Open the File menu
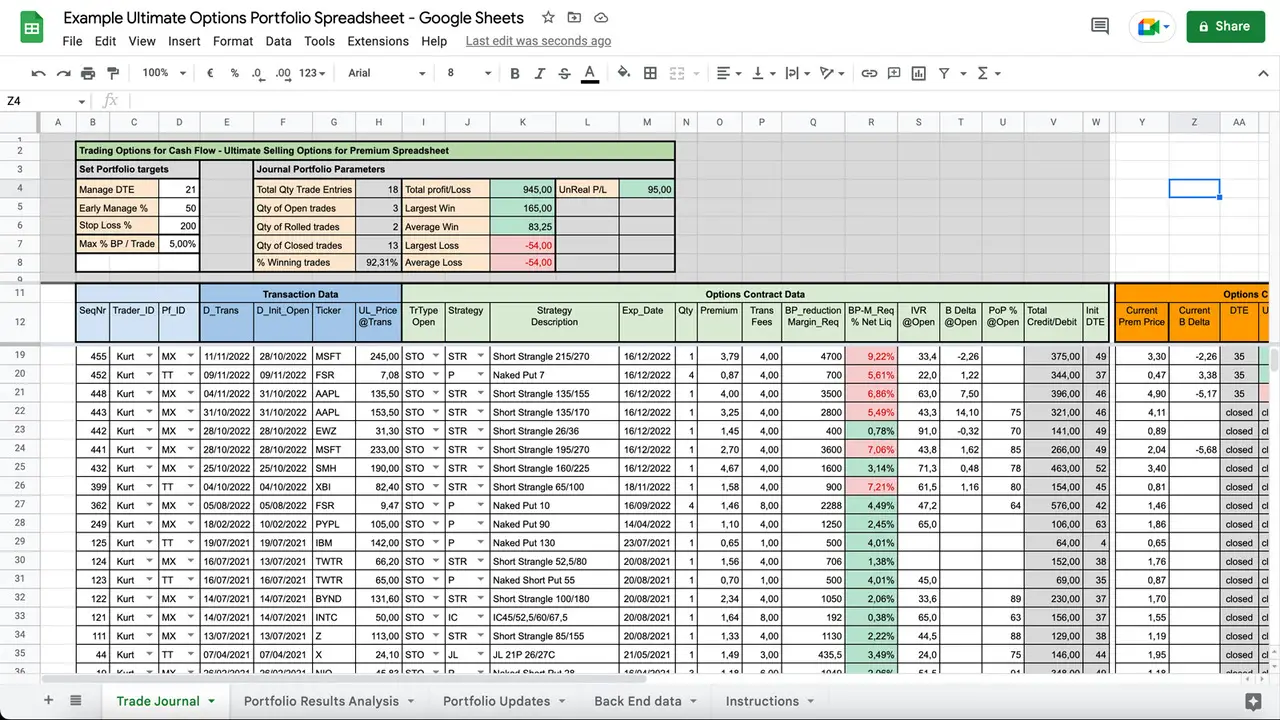This screenshot has height=720, width=1280. (72, 41)
